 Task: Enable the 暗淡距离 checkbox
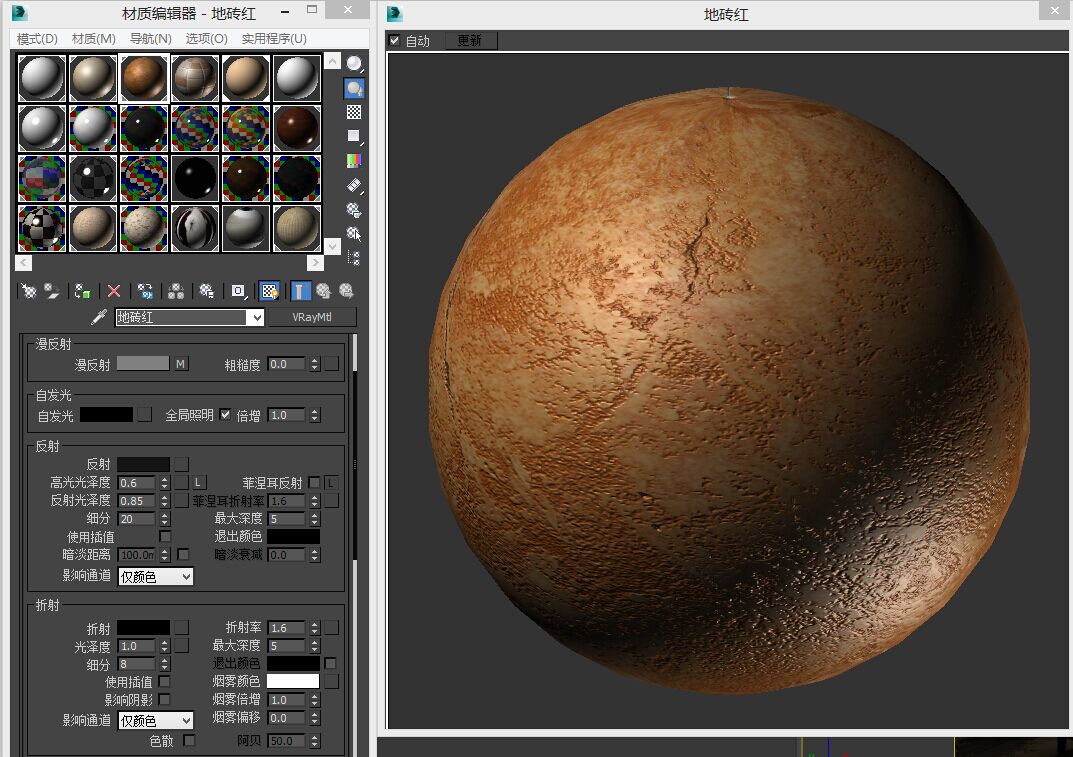183,554
